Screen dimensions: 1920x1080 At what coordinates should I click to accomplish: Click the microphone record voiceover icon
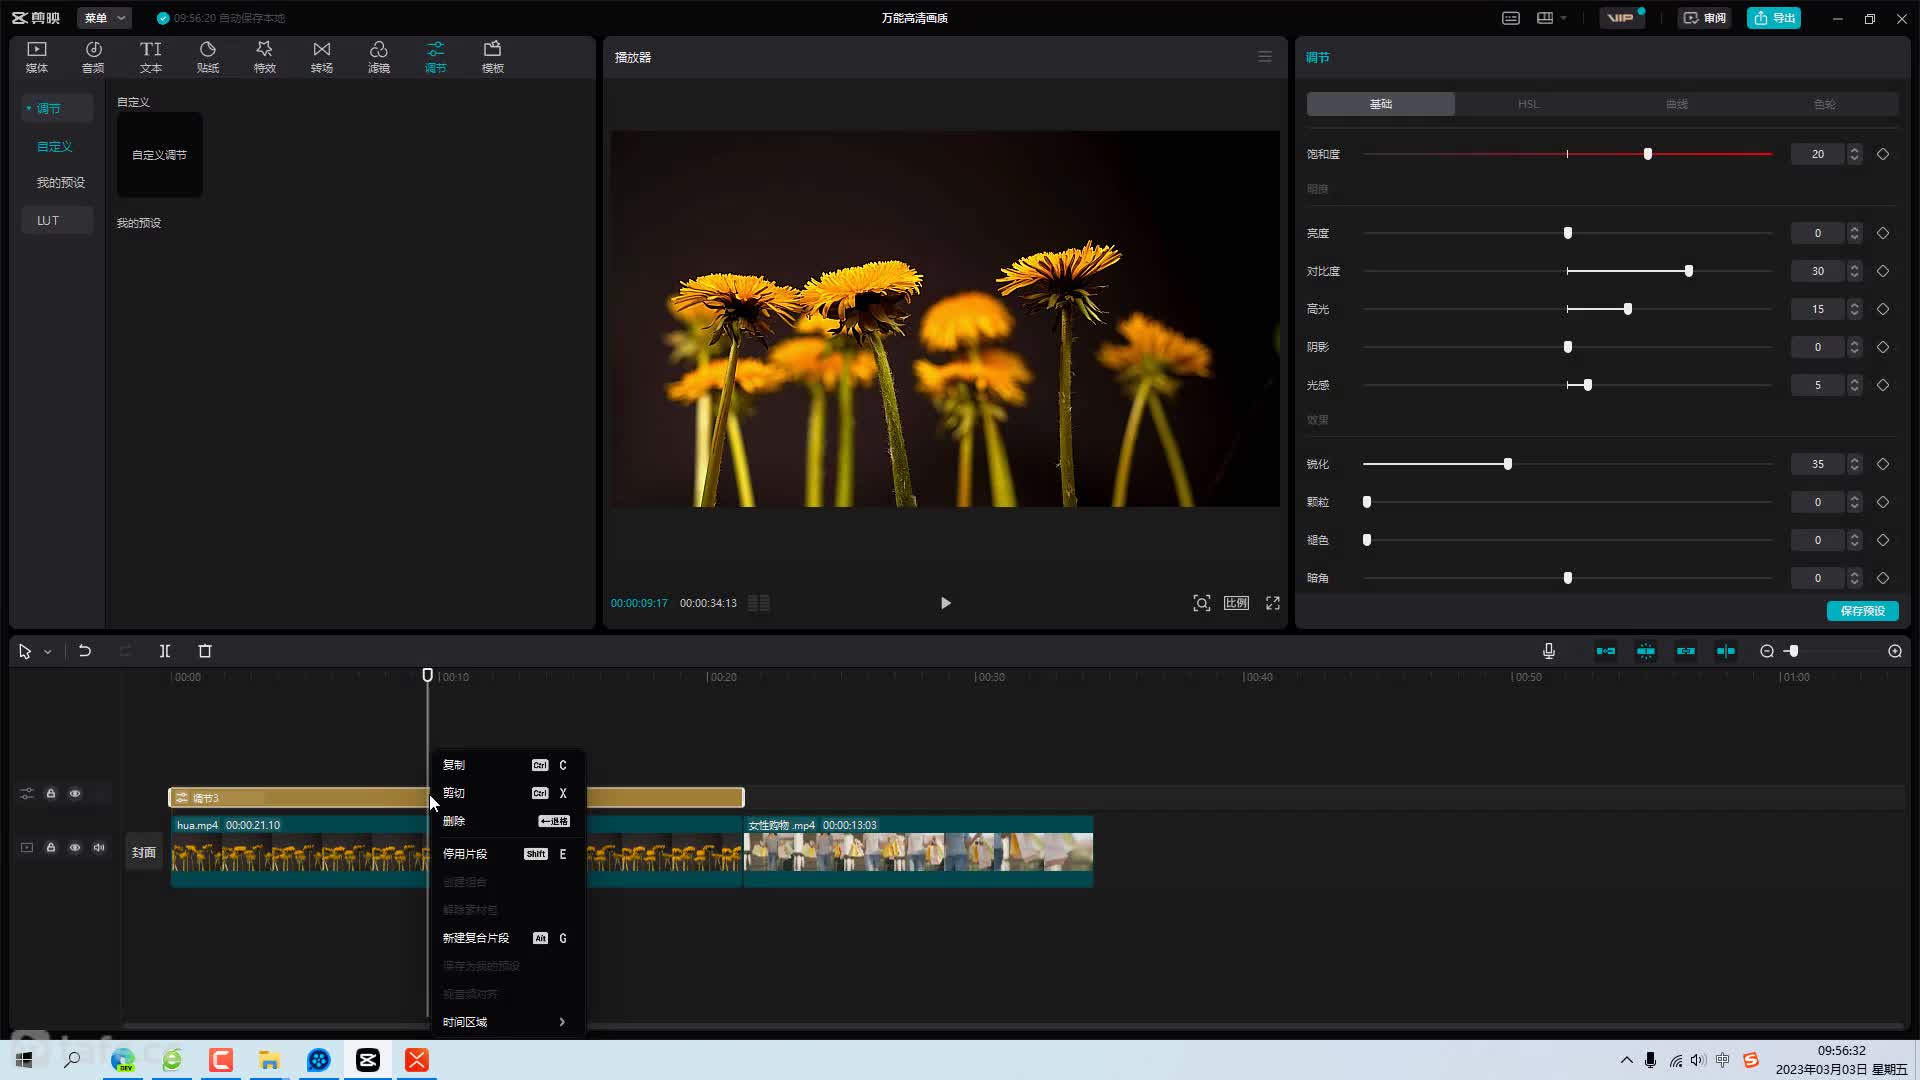[x=1549, y=651]
